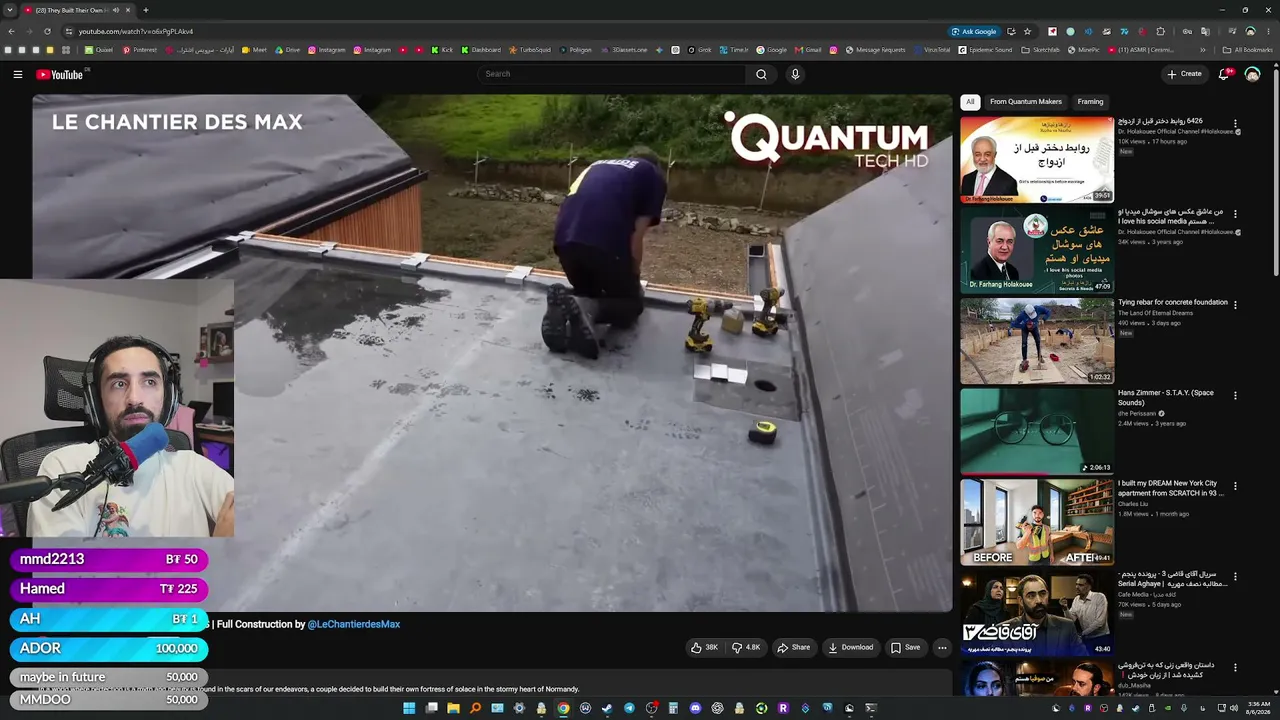Screen dimensions: 1280x720
Task: Mute the tab using speaker icon
Action: click(x=115, y=10)
